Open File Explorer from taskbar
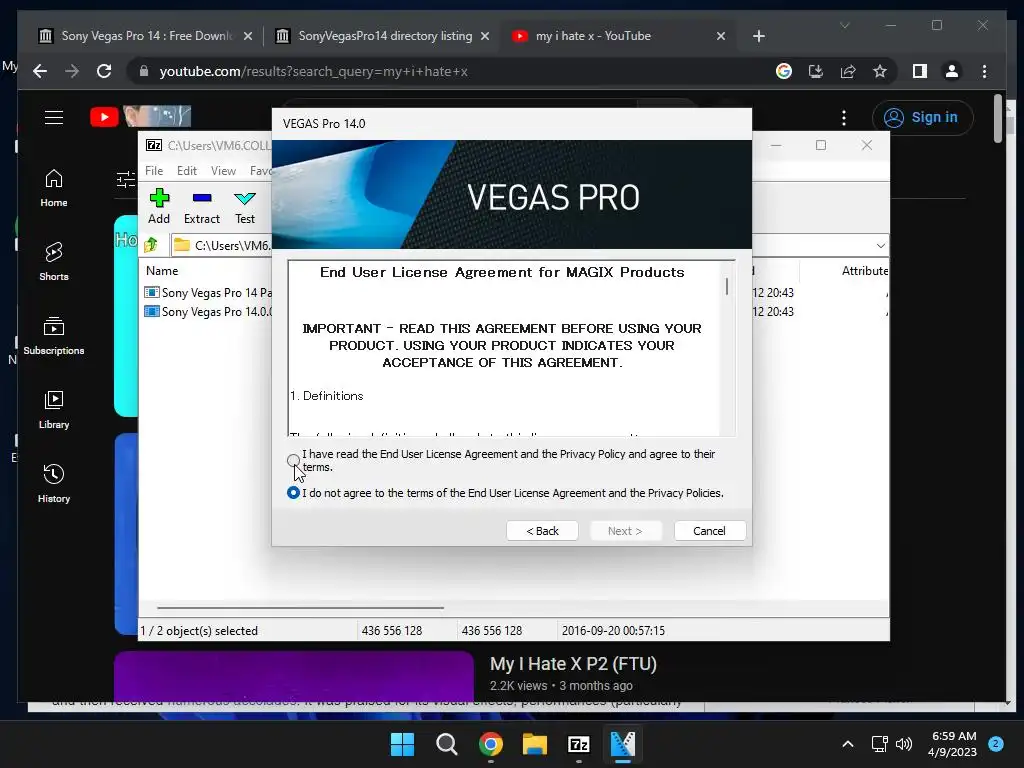Viewport: 1024px width, 768px height. click(x=535, y=744)
